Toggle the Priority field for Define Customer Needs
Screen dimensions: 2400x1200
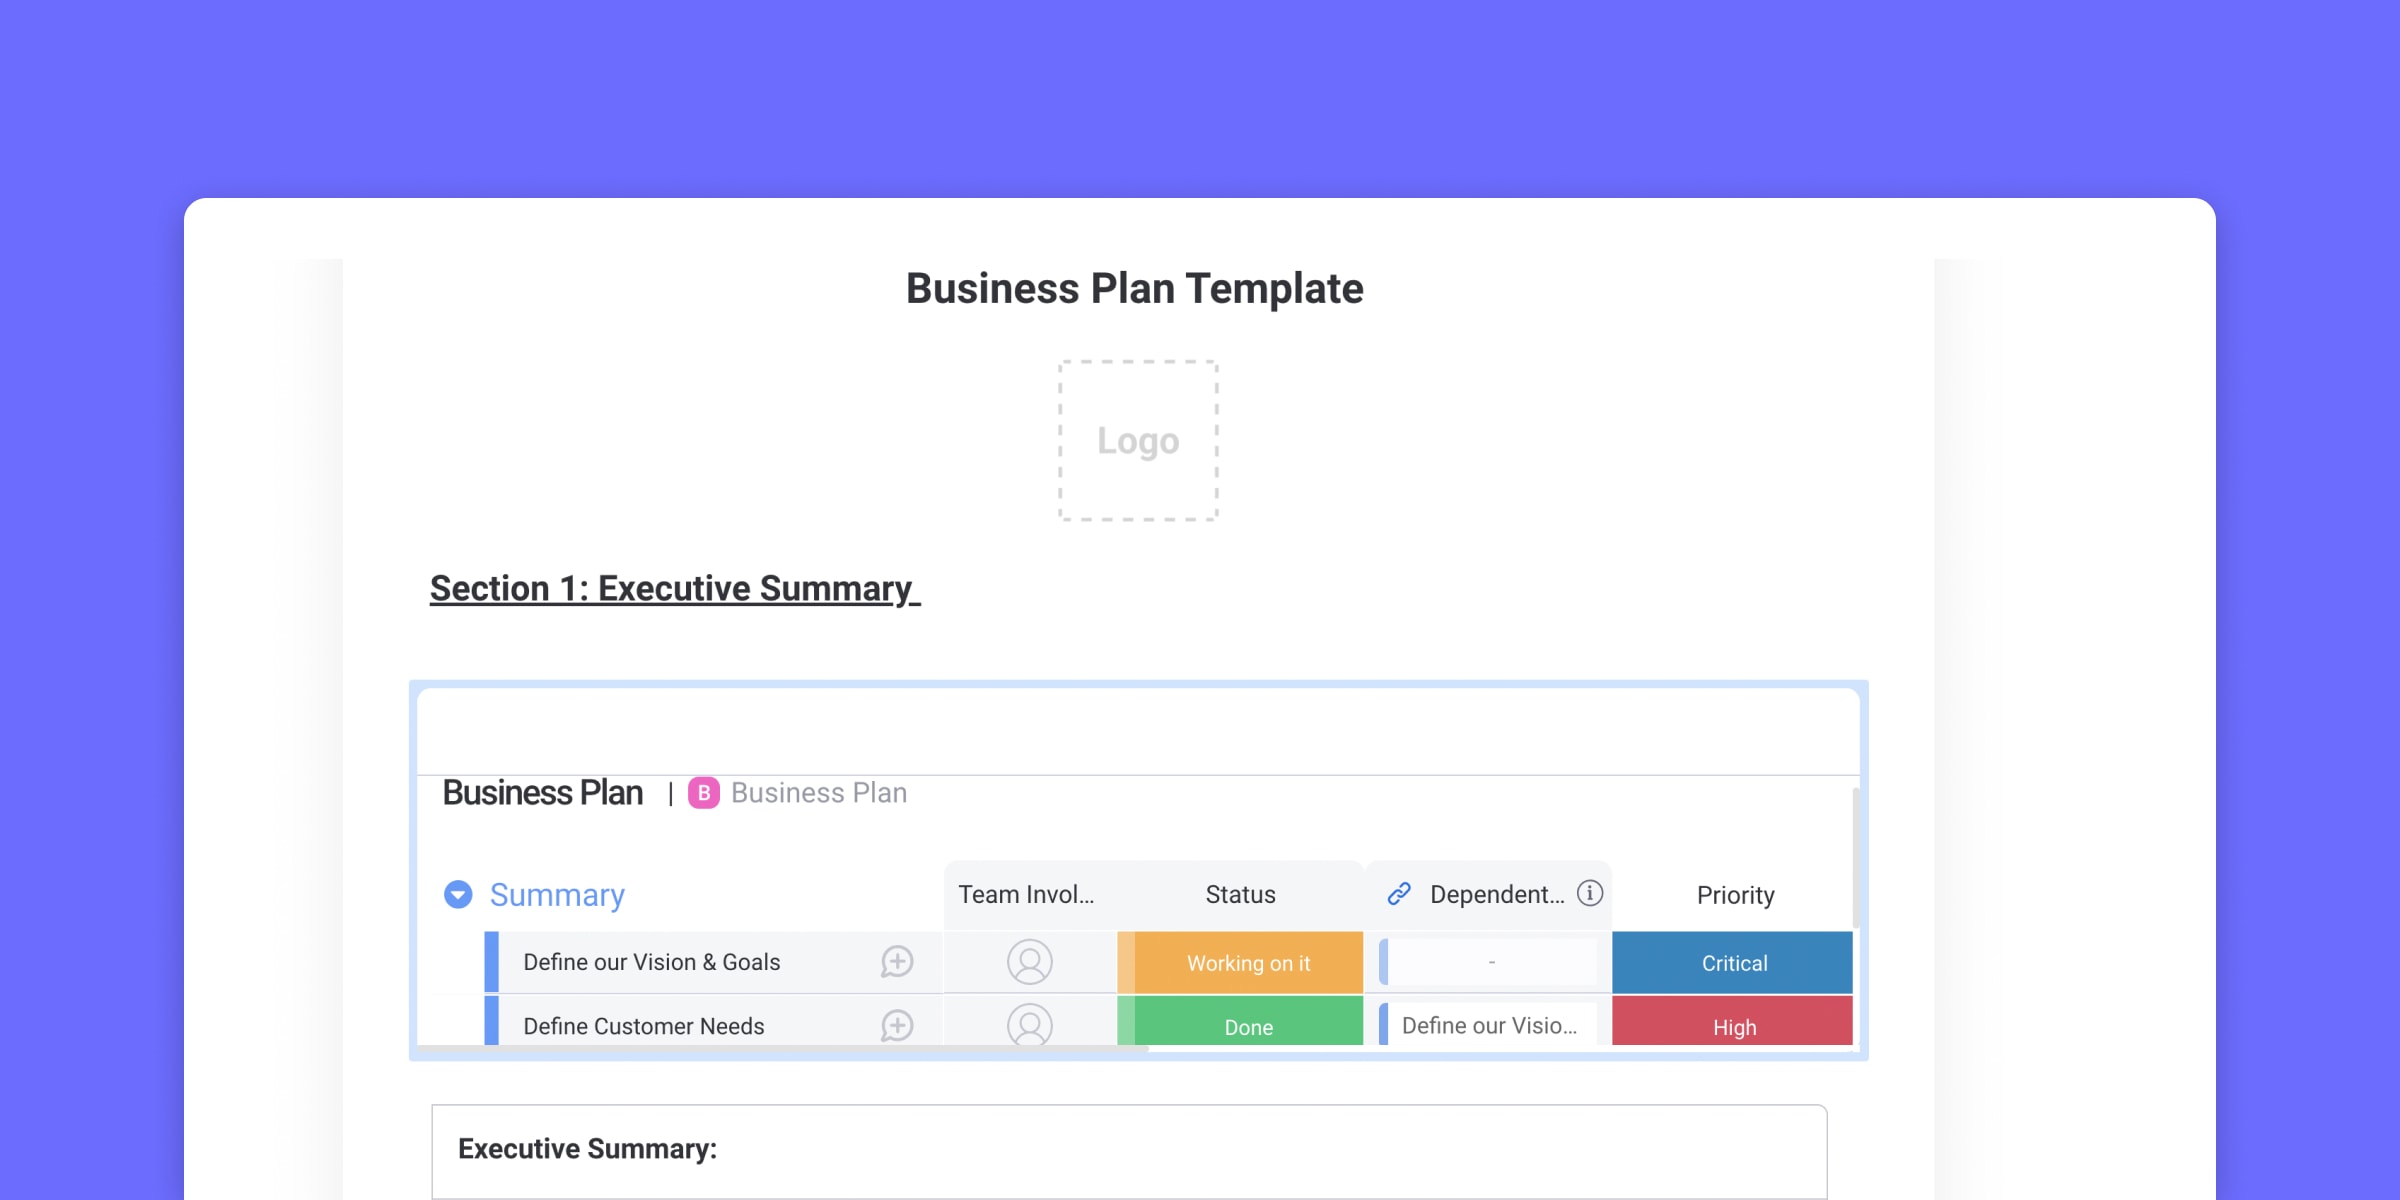tap(1734, 1022)
